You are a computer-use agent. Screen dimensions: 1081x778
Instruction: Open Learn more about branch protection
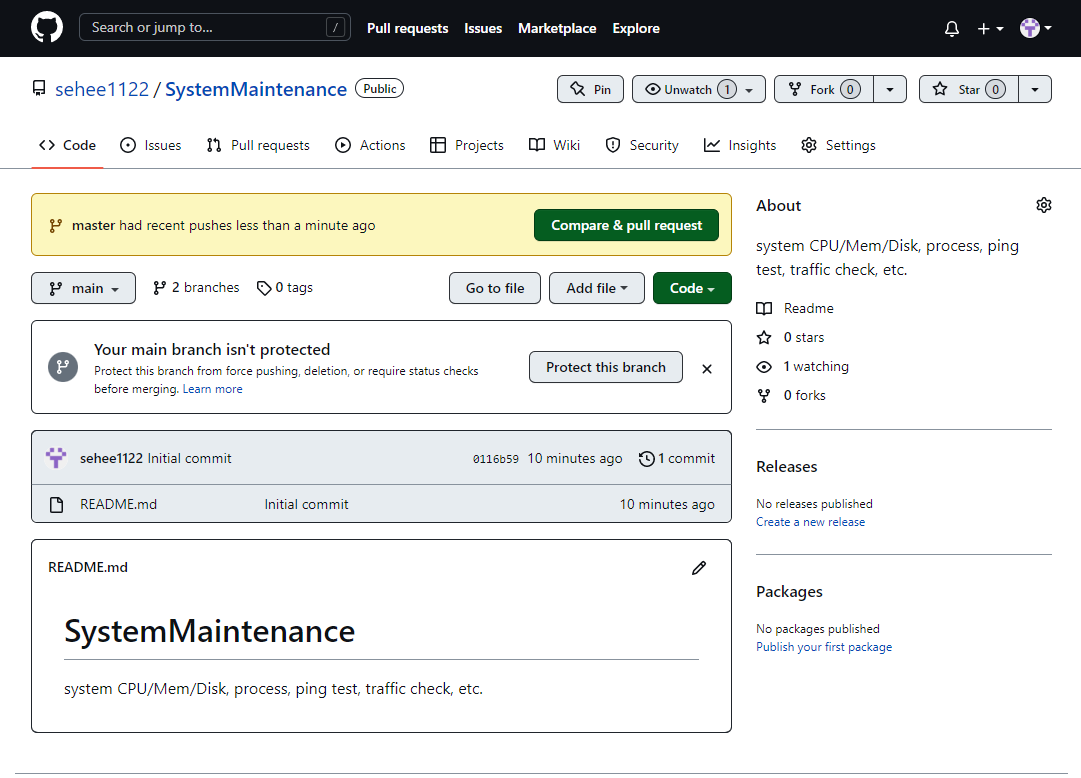212,389
